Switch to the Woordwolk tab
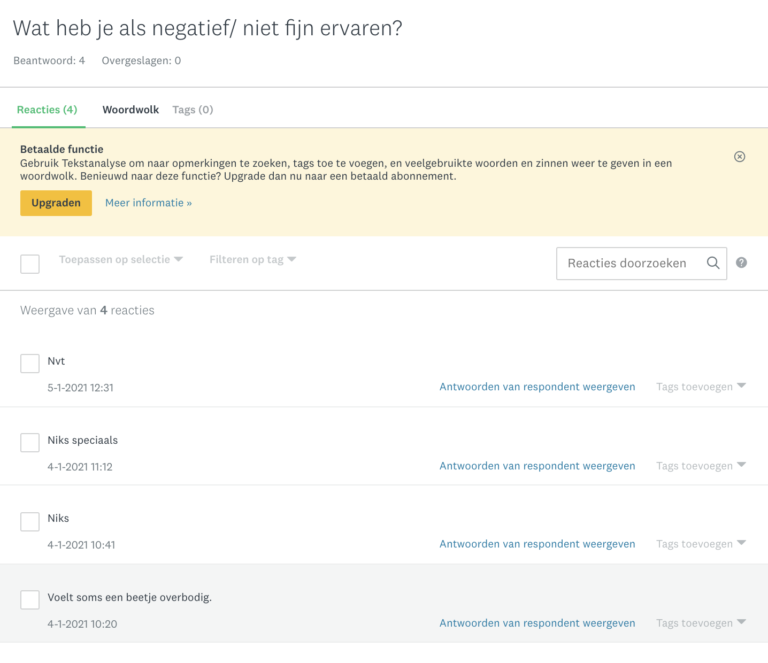 [130, 110]
